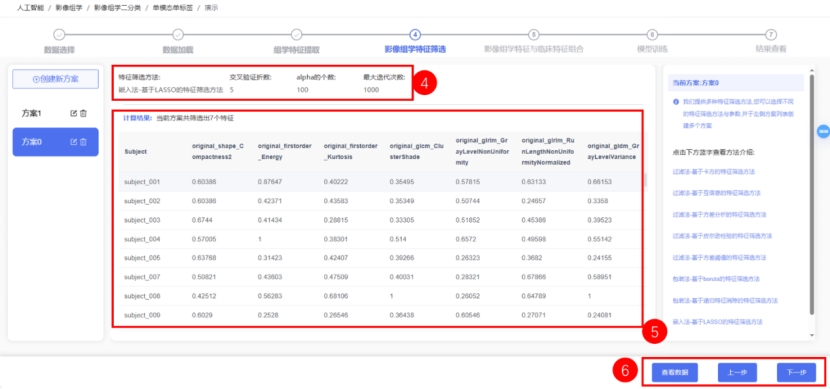Click 单模态单标签 breadcrumb

173,8
